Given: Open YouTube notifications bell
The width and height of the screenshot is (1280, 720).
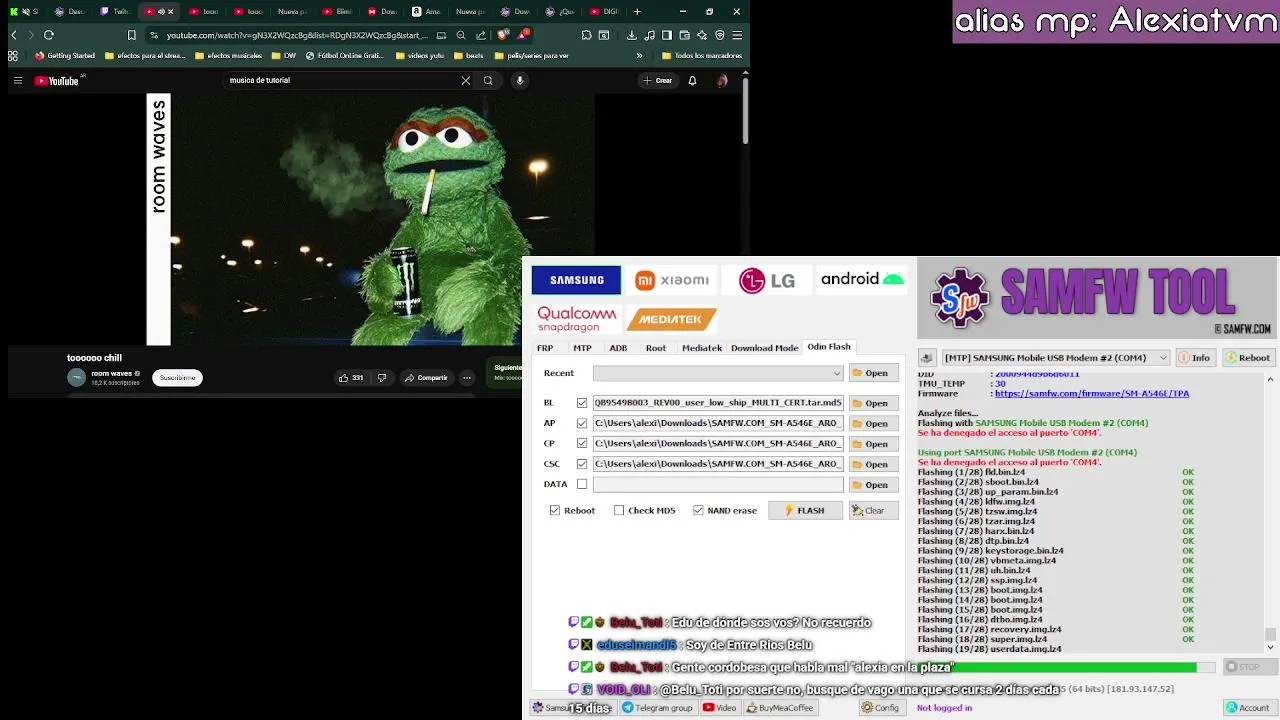Looking at the screenshot, I should pyautogui.click(x=692, y=81).
